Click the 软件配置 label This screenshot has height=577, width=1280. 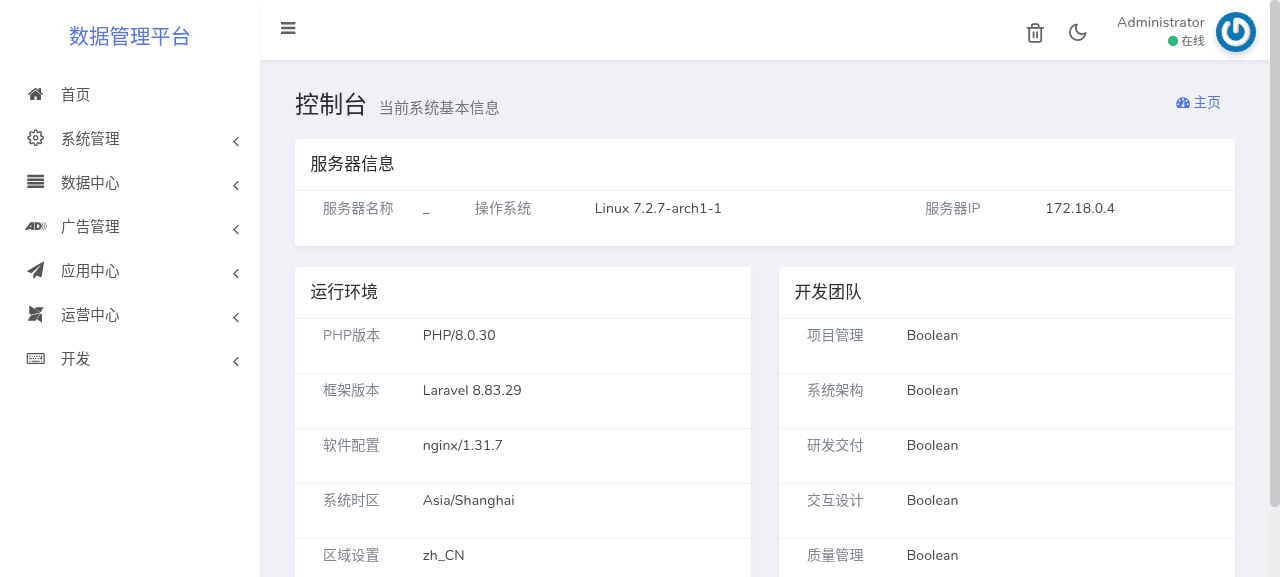[351, 446]
